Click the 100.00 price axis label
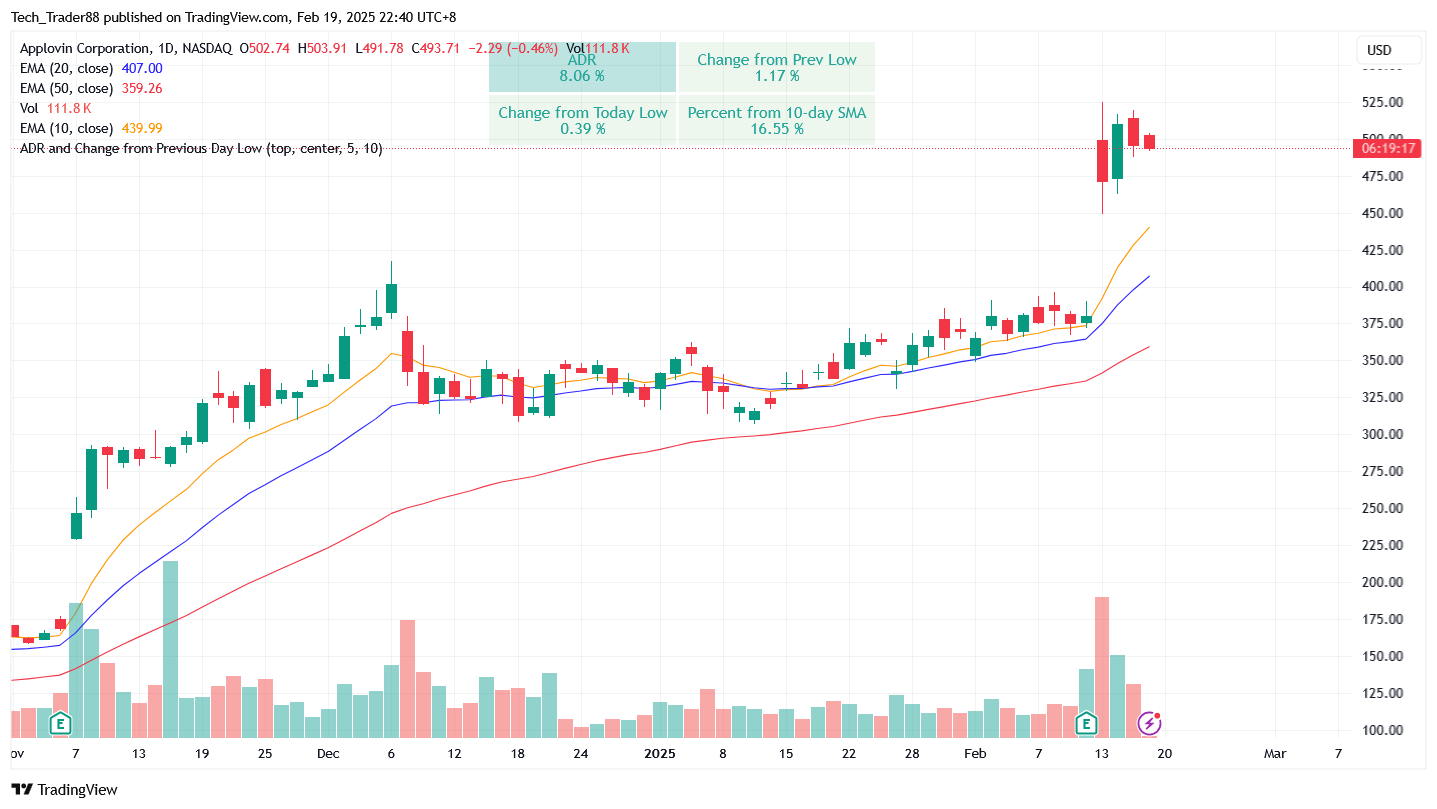The height and width of the screenshot is (809, 1437). 1381,730
